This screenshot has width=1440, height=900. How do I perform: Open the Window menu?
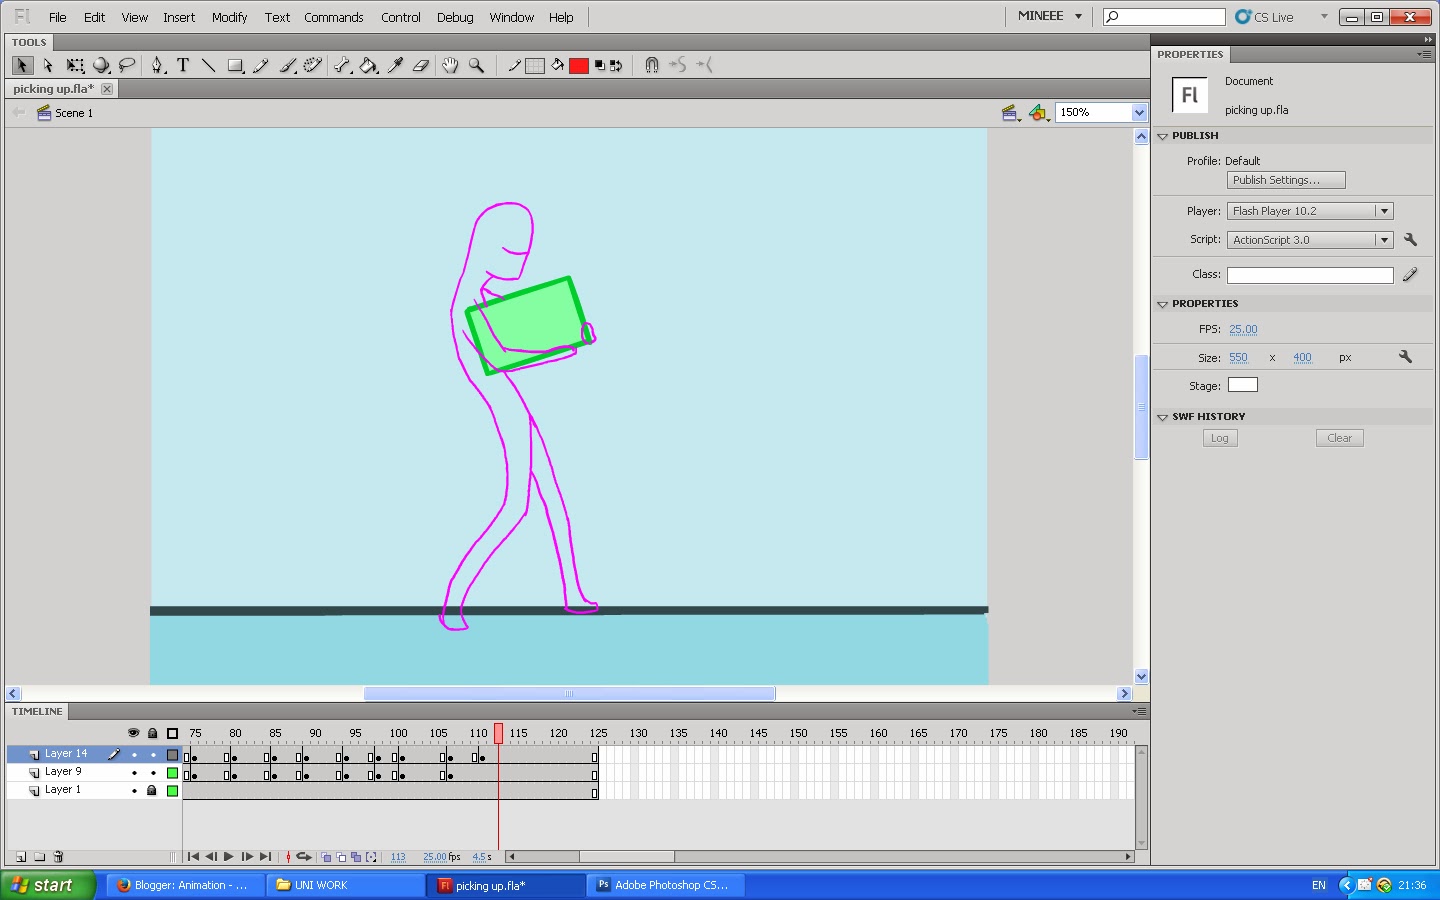pos(512,17)
